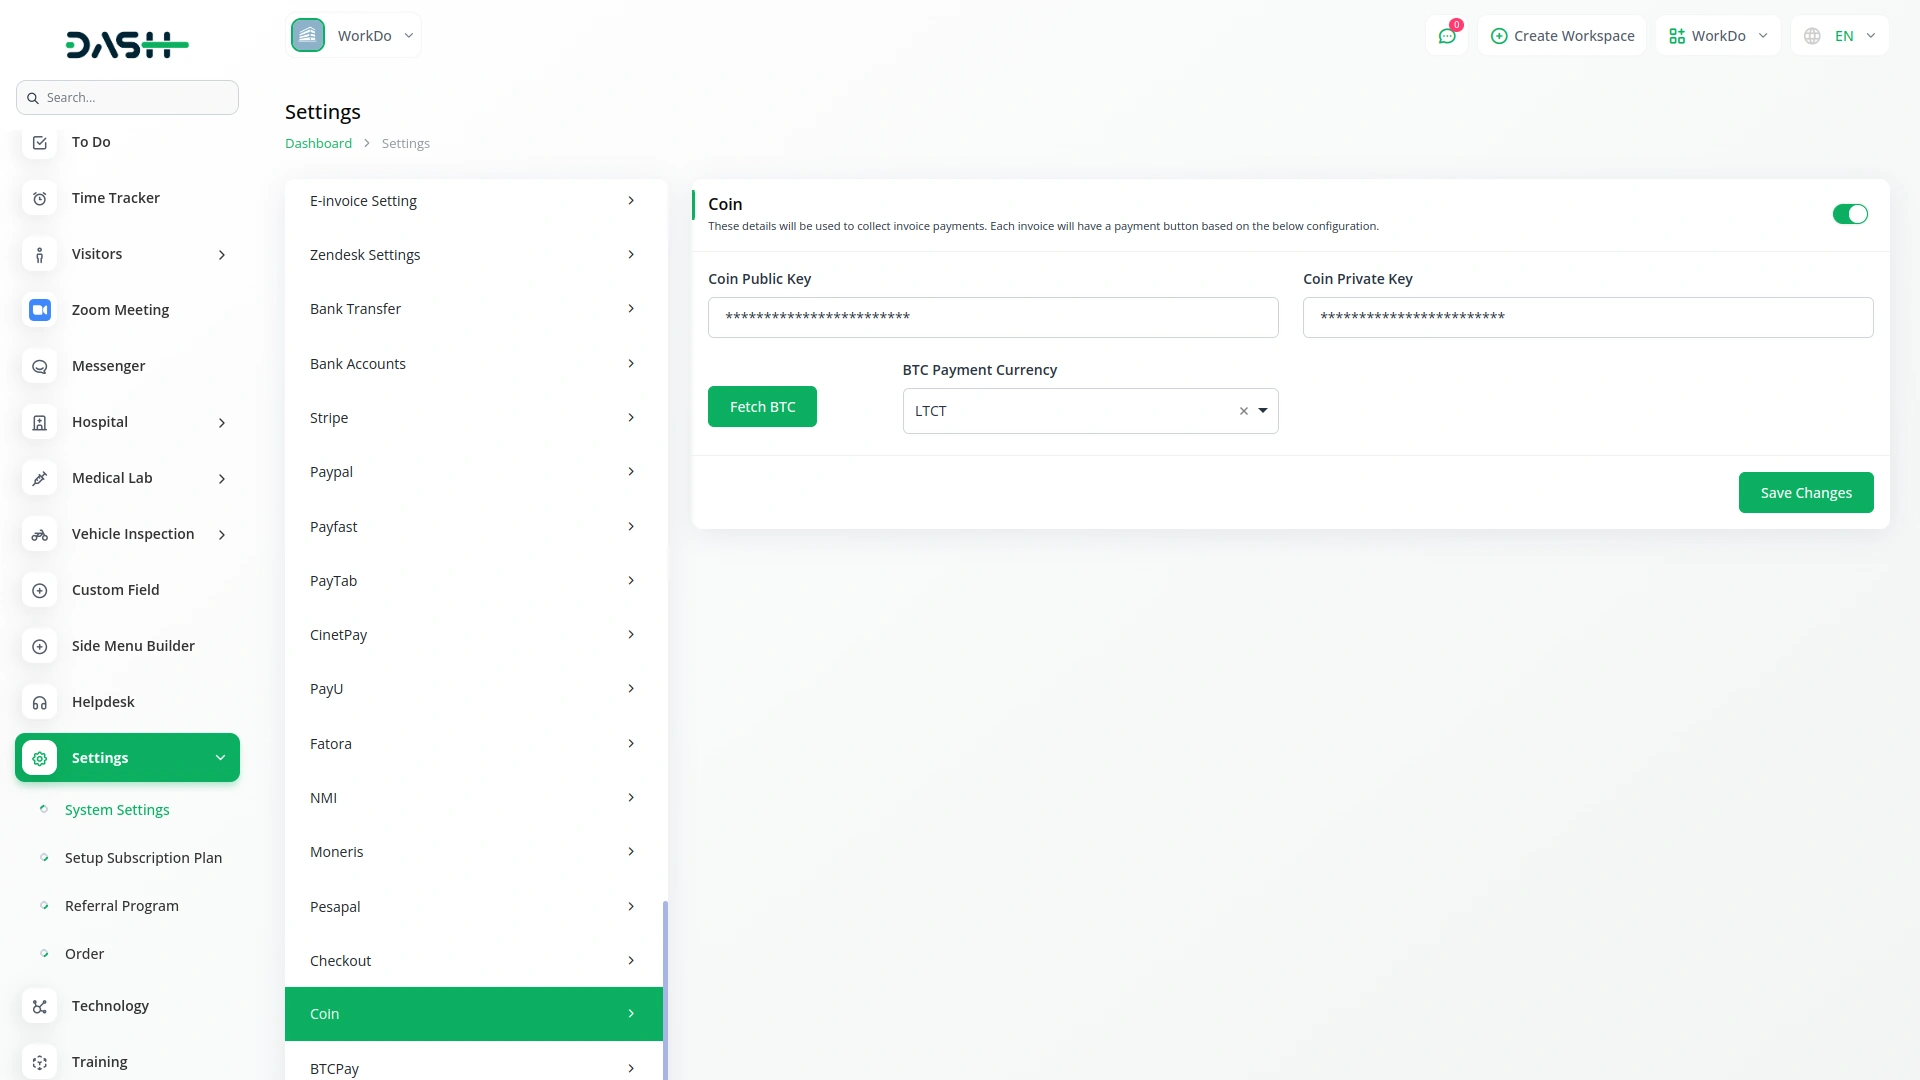1920x1080 pixels.
Task: Click the Zoom Meeting camera icon
Action: tap(40, 310)
